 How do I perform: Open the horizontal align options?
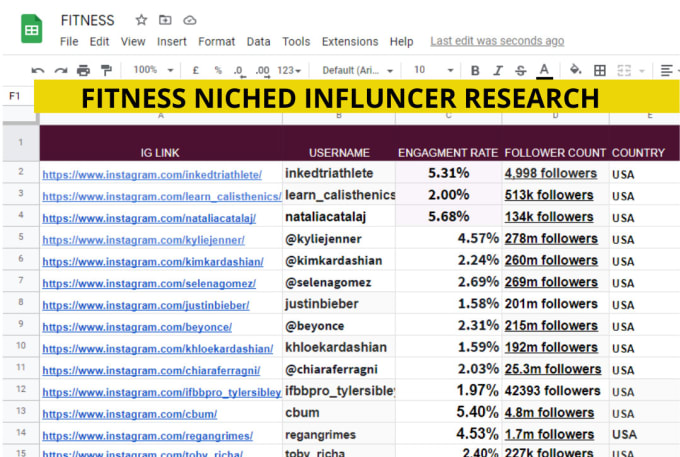(x=667, y=70)
